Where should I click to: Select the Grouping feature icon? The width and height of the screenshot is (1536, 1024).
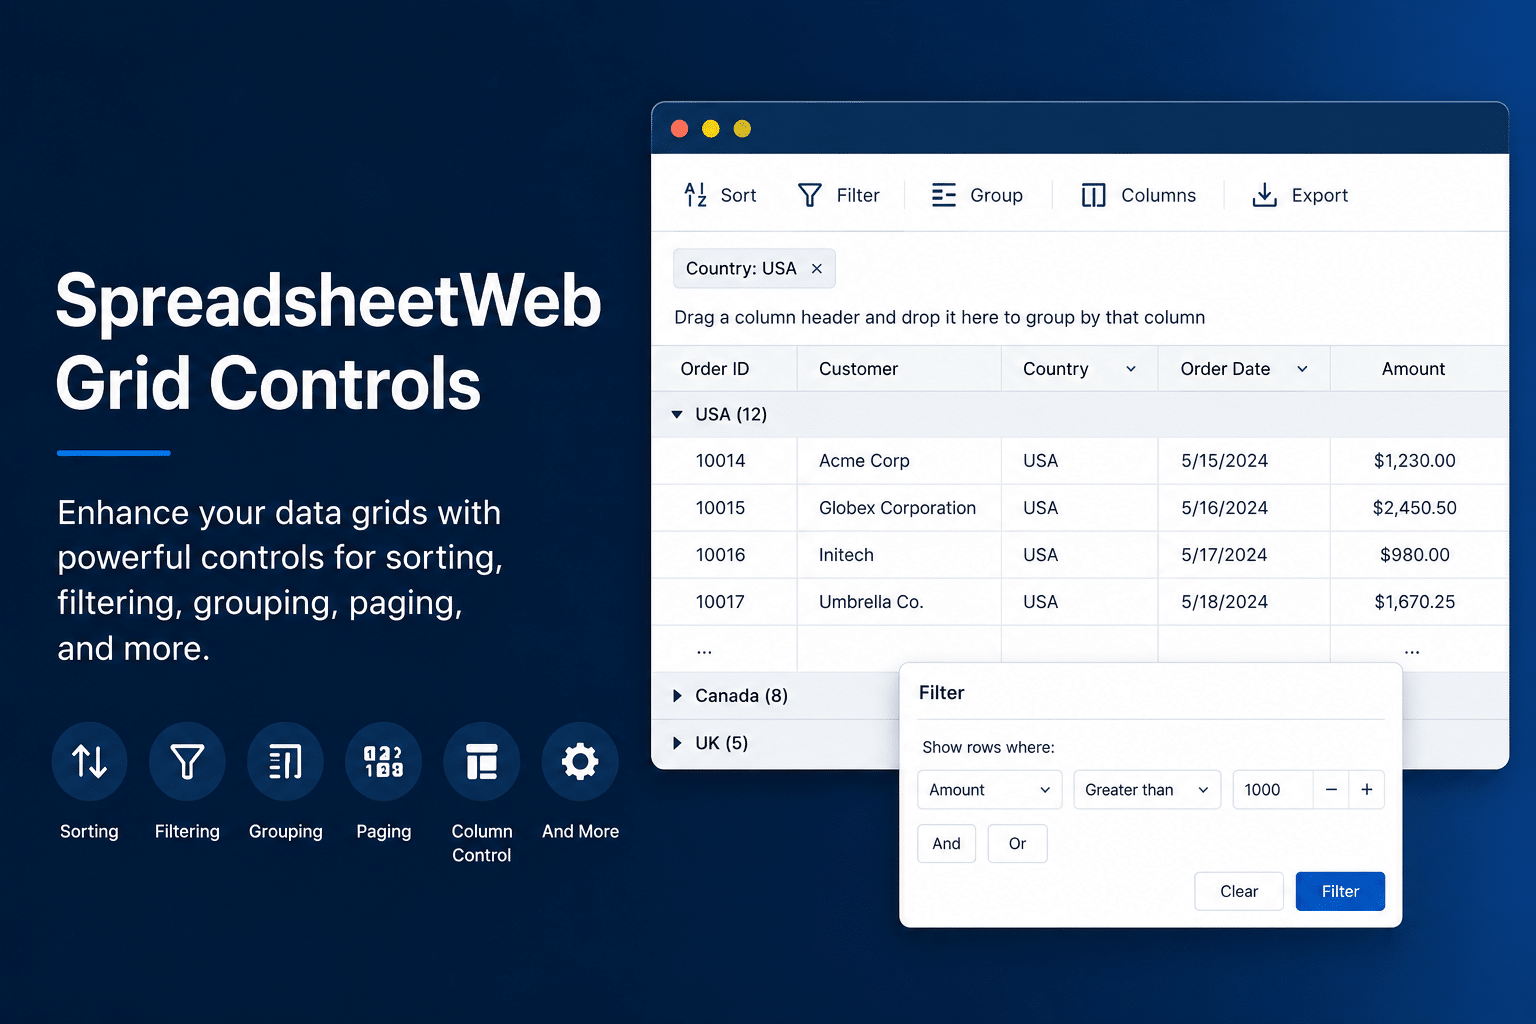point(285,762)
